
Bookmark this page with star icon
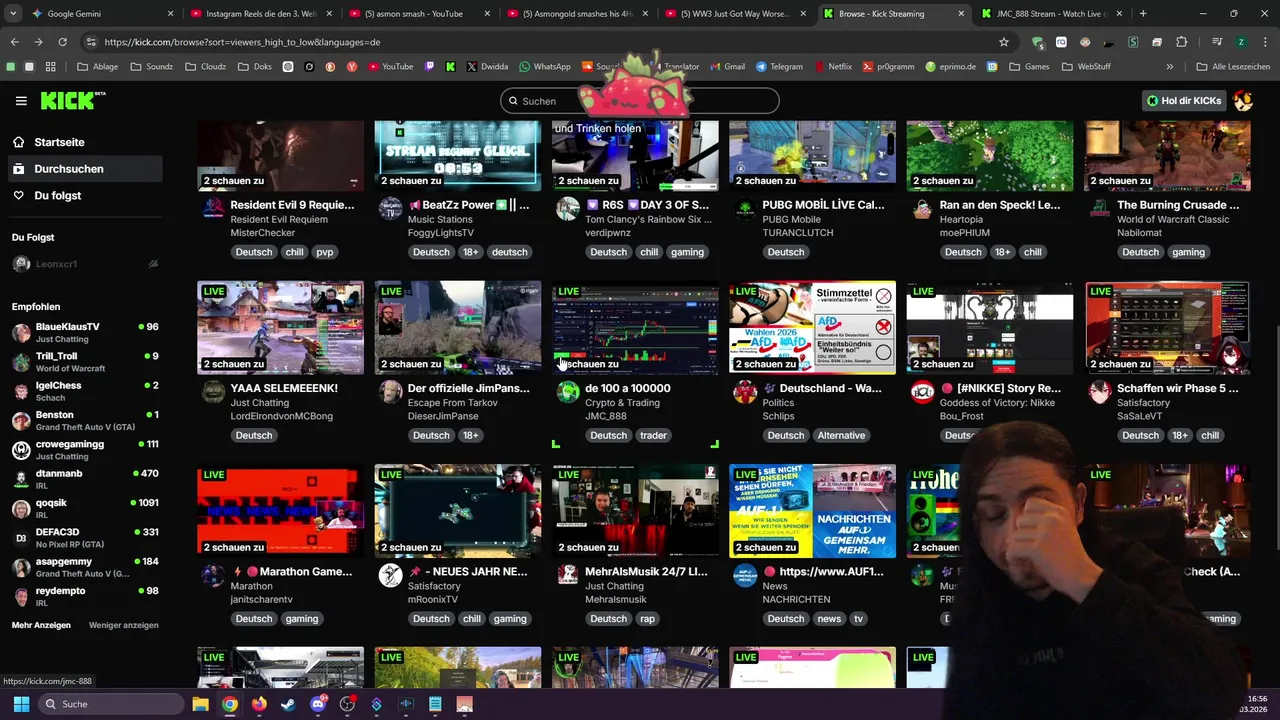(1004, 42)
